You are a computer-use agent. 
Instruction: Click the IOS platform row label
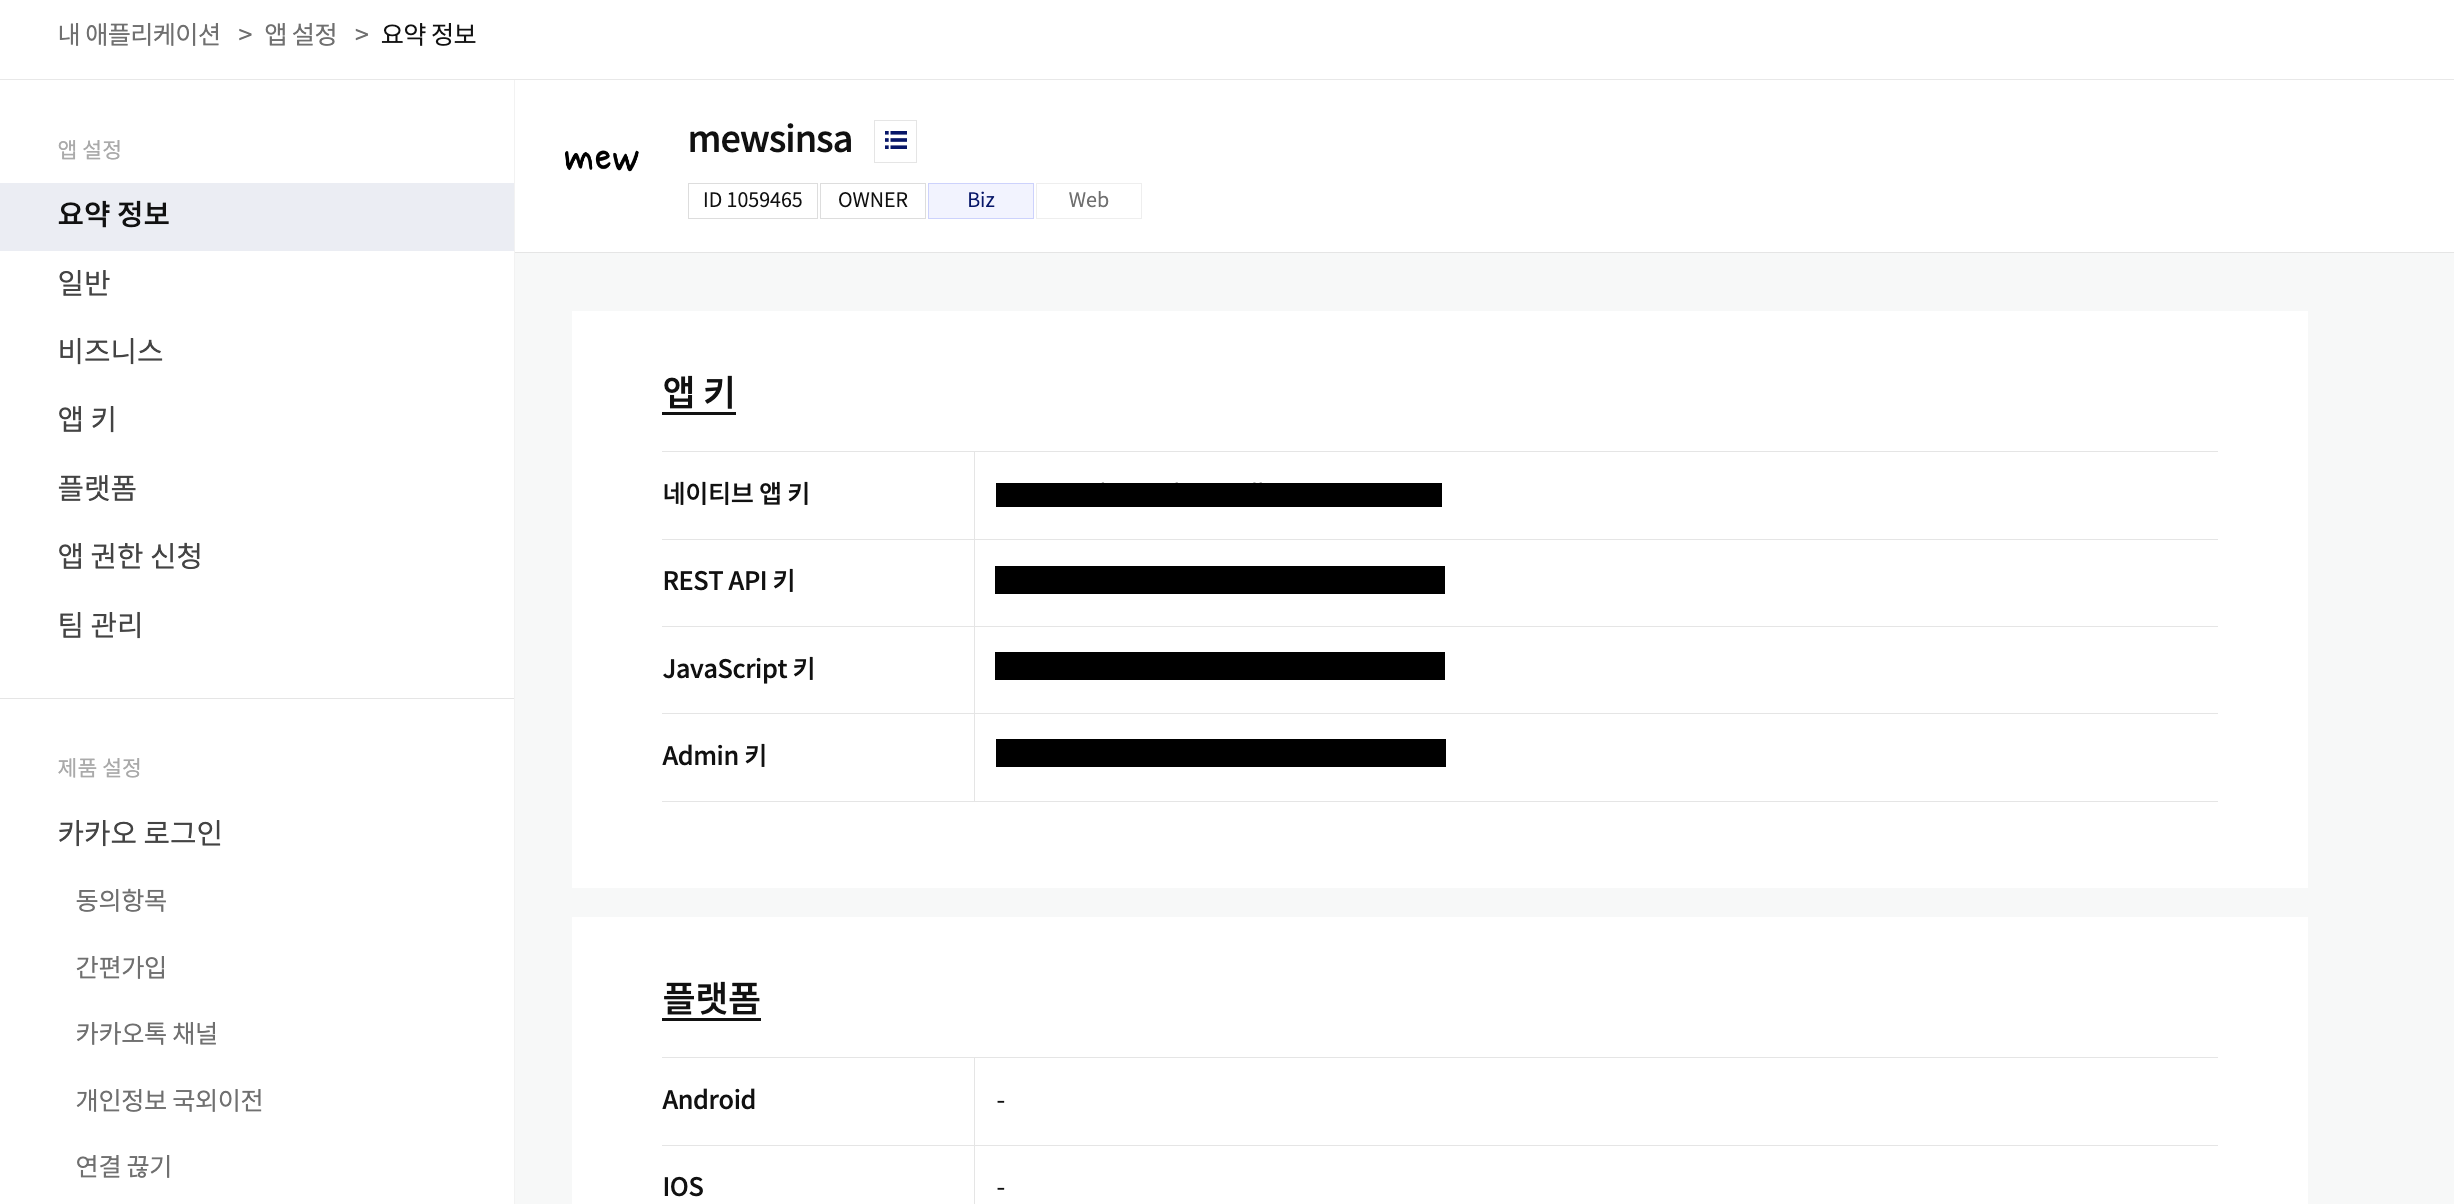[x=683, y=1187]
